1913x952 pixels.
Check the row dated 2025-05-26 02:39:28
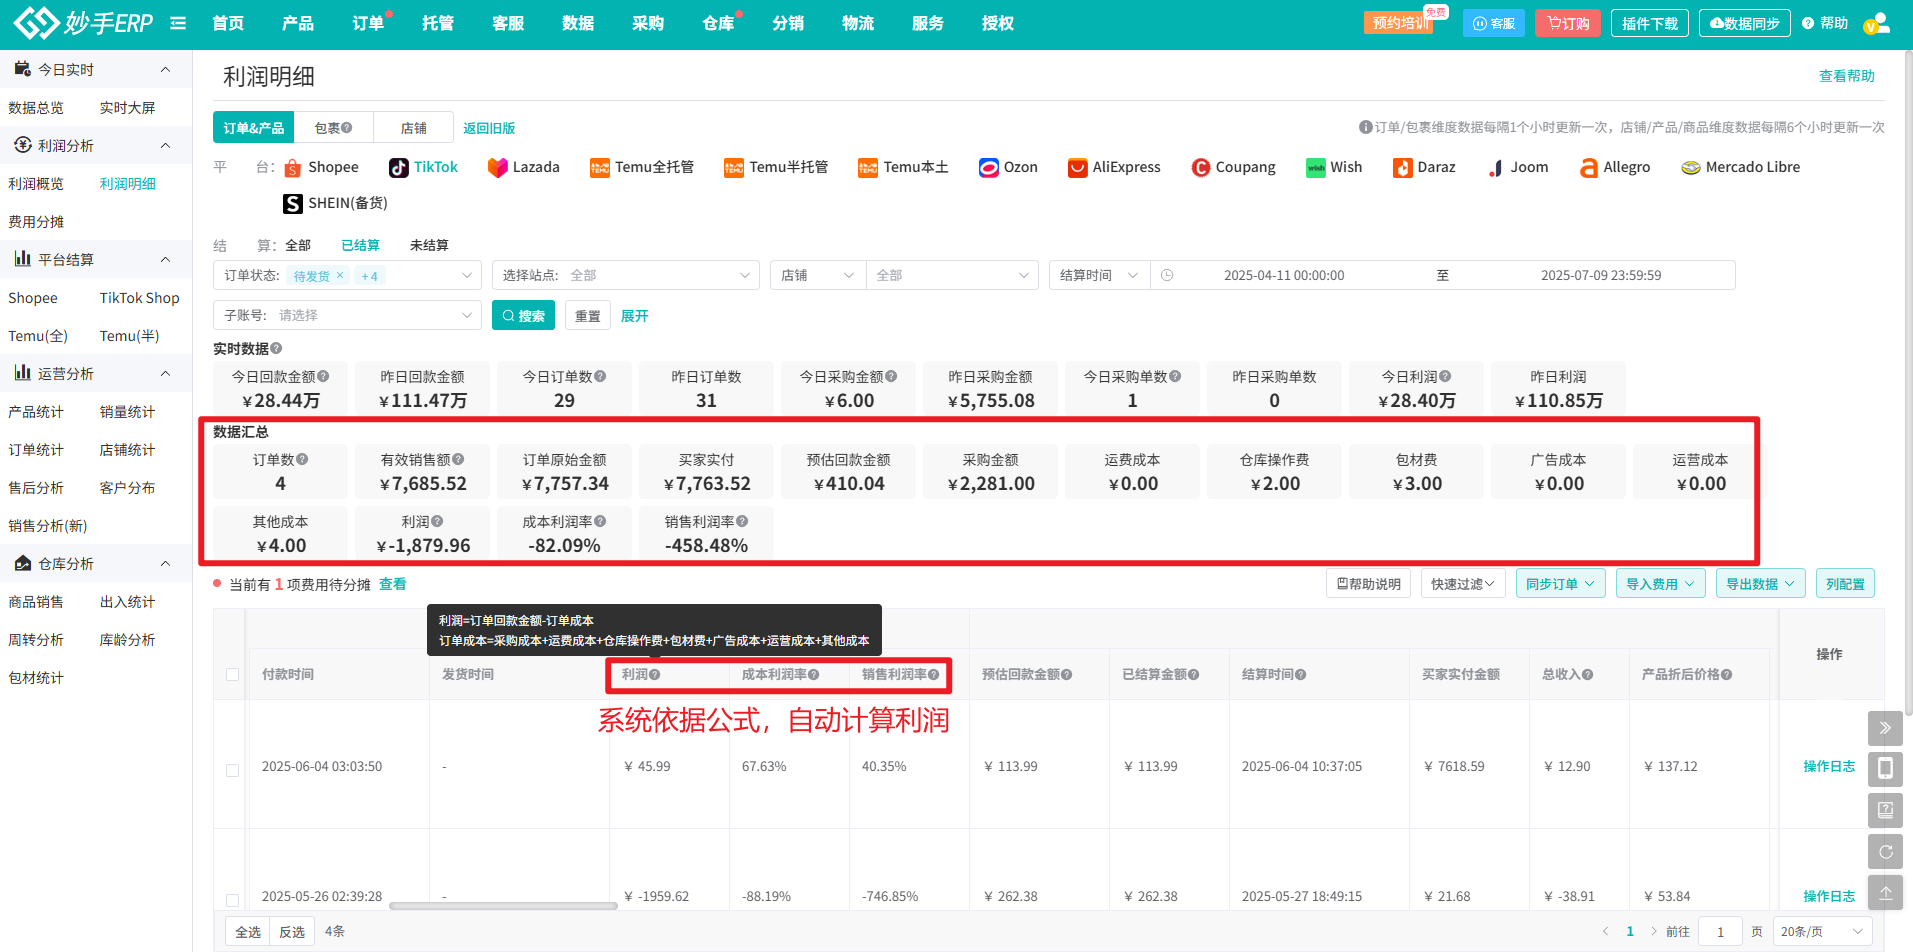[232, 899]
